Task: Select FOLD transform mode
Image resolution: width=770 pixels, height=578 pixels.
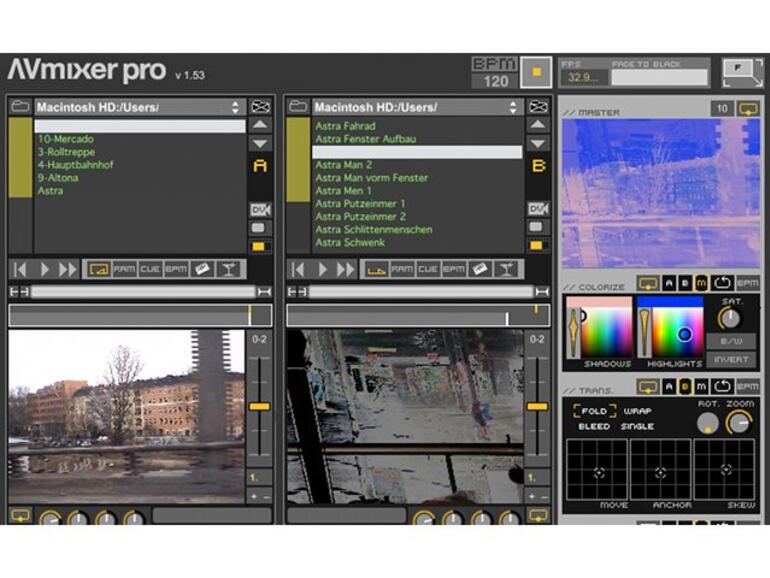Action: (594, 411)
